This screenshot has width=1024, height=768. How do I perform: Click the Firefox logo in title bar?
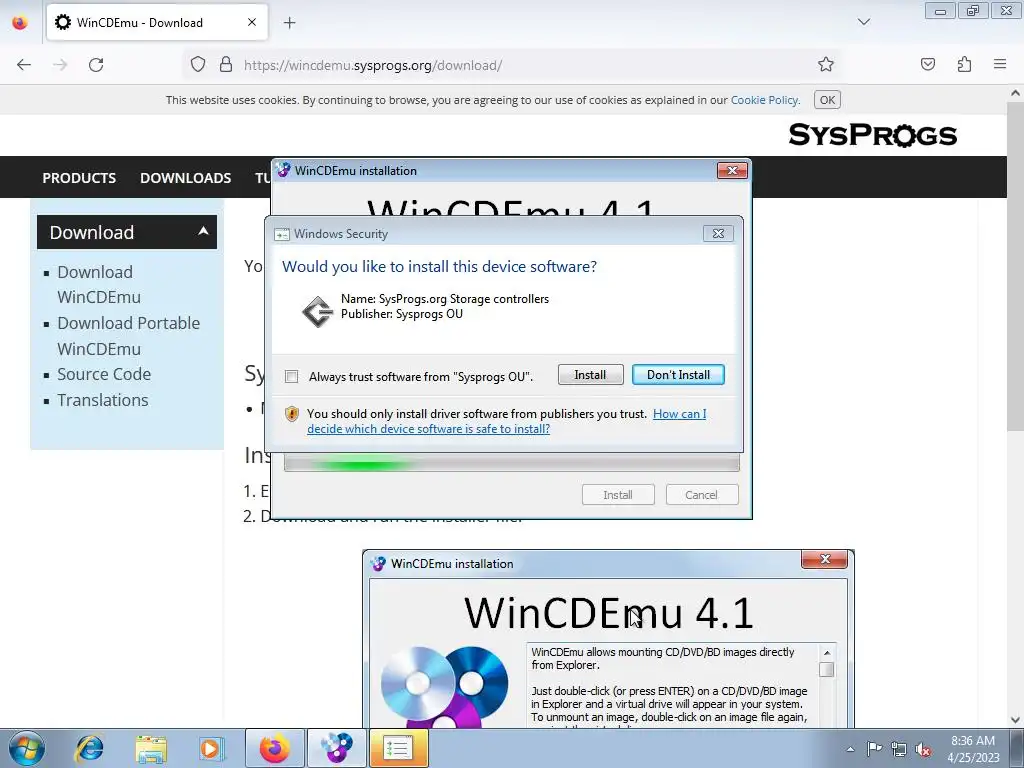pyautogui.click(x=20, y=22)
